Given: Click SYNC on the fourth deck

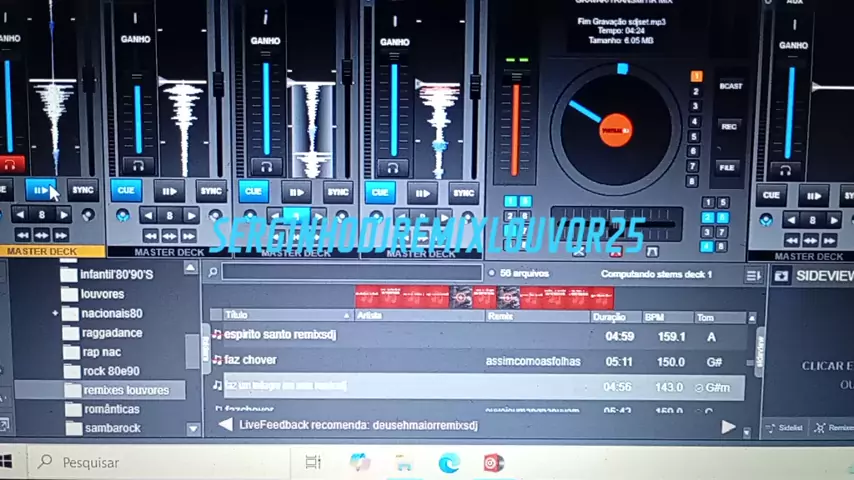Looking at the screenshot, I should (x=464, y=193).
